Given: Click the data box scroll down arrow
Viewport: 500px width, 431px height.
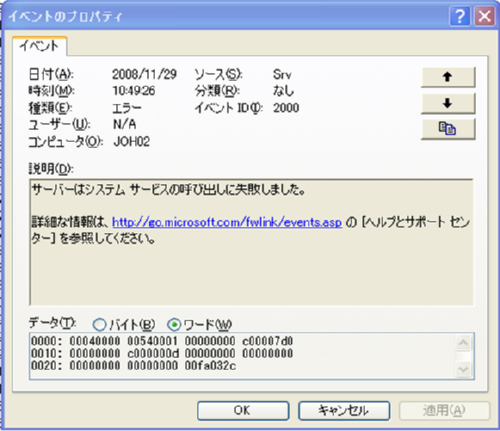Looking at the screenshot, I should pos(464,369).
